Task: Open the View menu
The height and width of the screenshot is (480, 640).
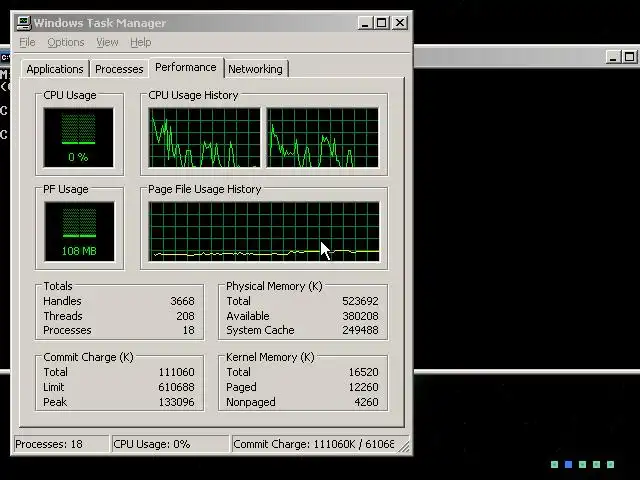Action: pos(107,42)
